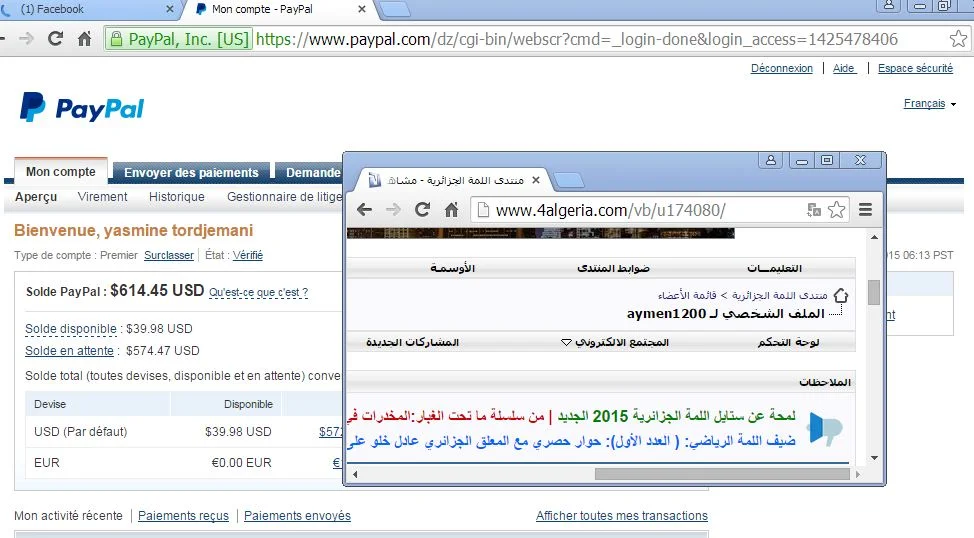Click the PayPal address bar URL
The width and height of the screenshot is (974, 538).
(x=576, y=39)
